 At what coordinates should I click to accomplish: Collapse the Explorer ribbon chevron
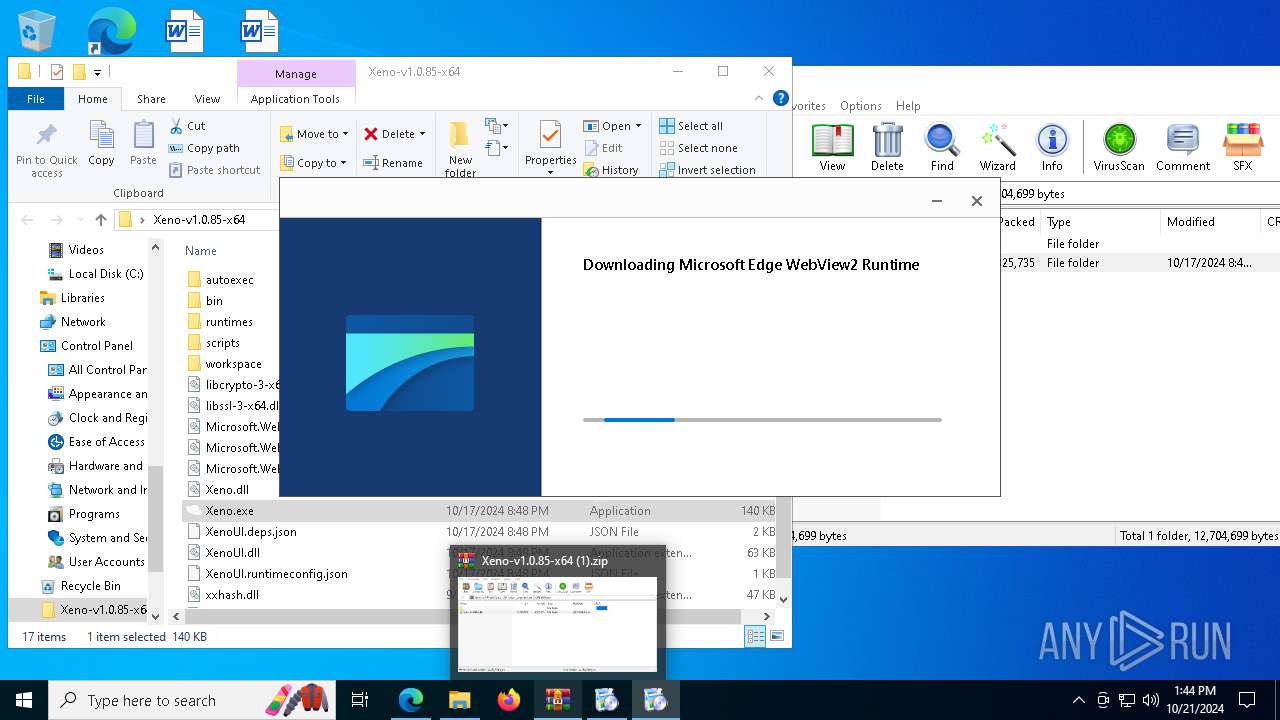(760, 99)
